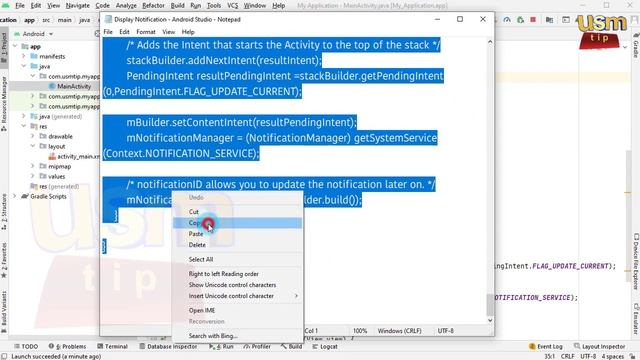Screen dimensions: 640x360
Task: Click the Gradle Scripts elephant icon
Action: pos(25,196)
